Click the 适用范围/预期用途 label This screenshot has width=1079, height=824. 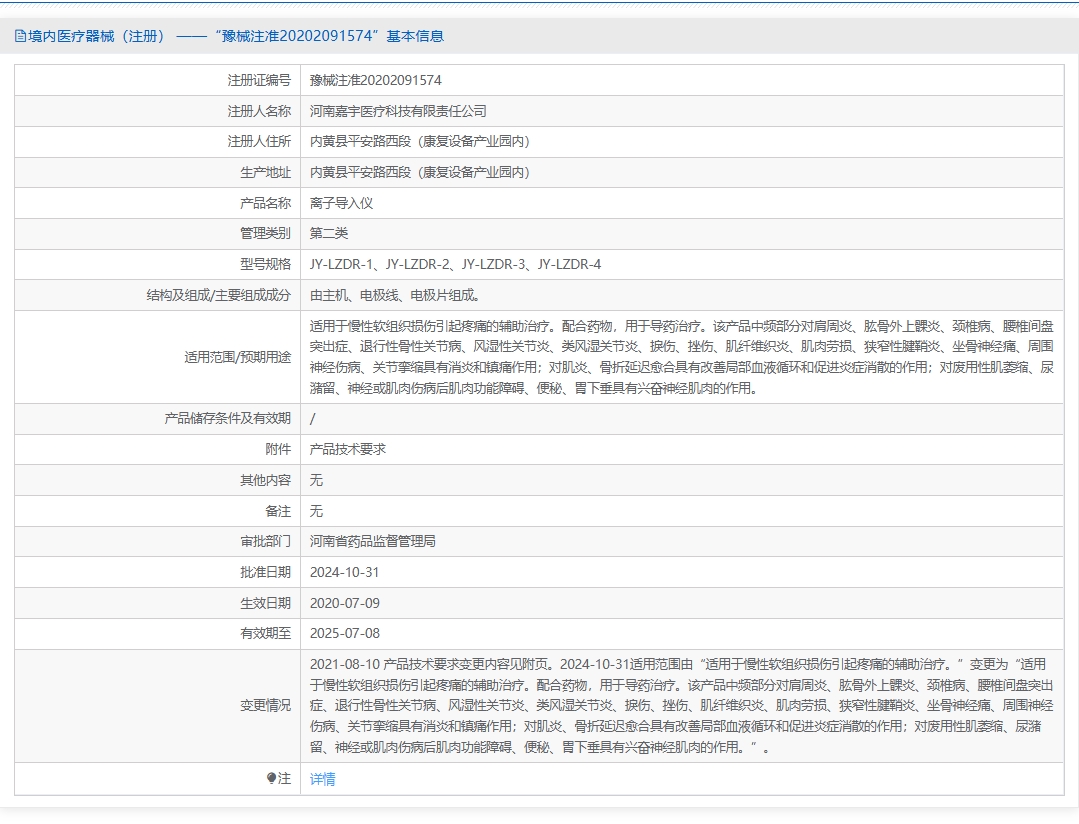[237, 357]
